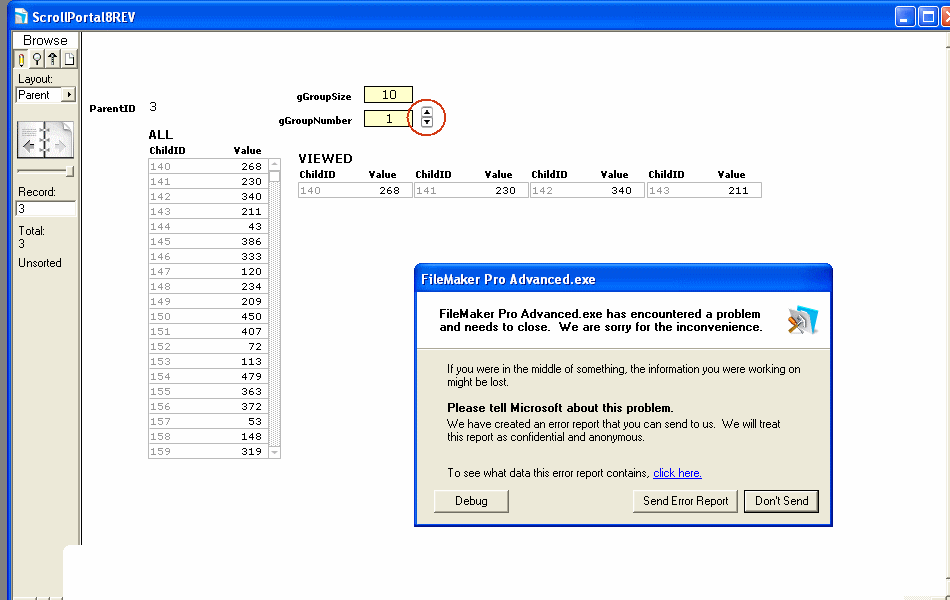The width and height of the screenshot is (950, 600).
Task: Click the ScrollPortal8REV window title icon
Action: [21, 15]
